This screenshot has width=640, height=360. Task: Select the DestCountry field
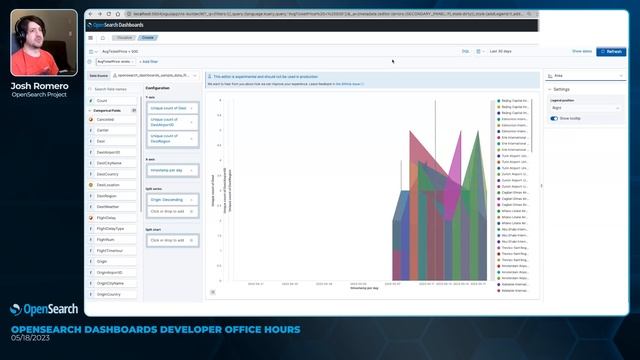click(112, 174)
